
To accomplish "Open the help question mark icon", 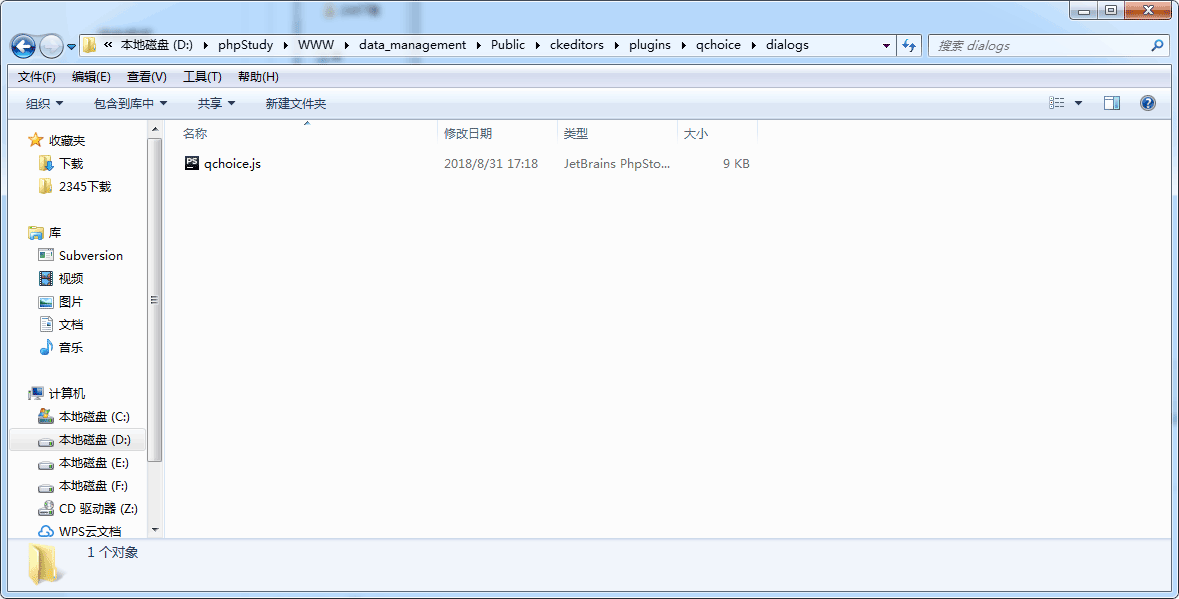I will click(x=1148, y=103).
